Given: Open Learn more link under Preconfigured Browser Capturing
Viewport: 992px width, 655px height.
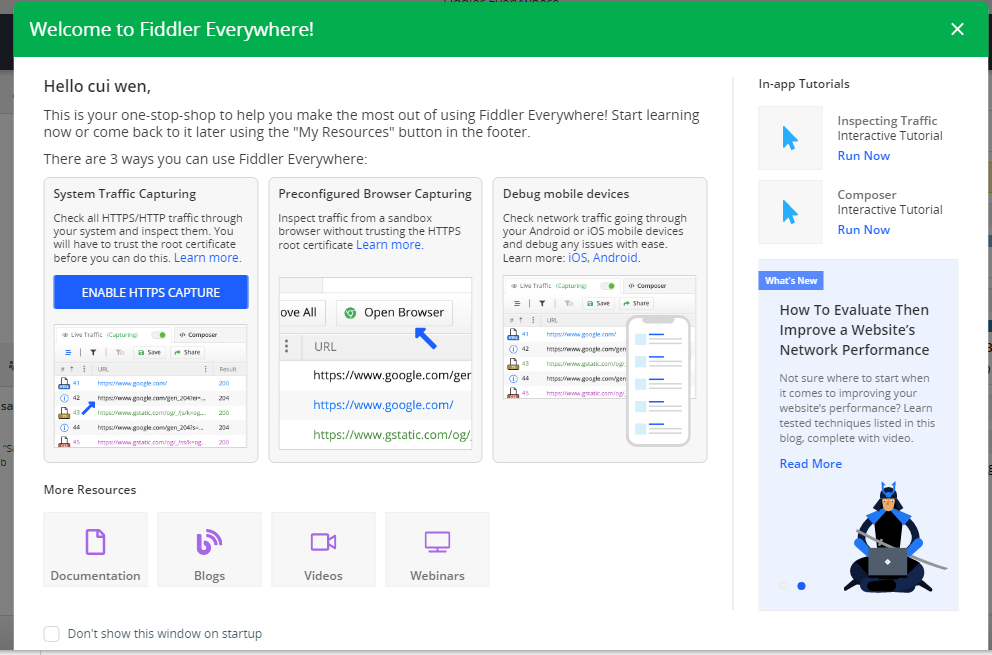Looking at the screenshot, I should click(390, 244).
